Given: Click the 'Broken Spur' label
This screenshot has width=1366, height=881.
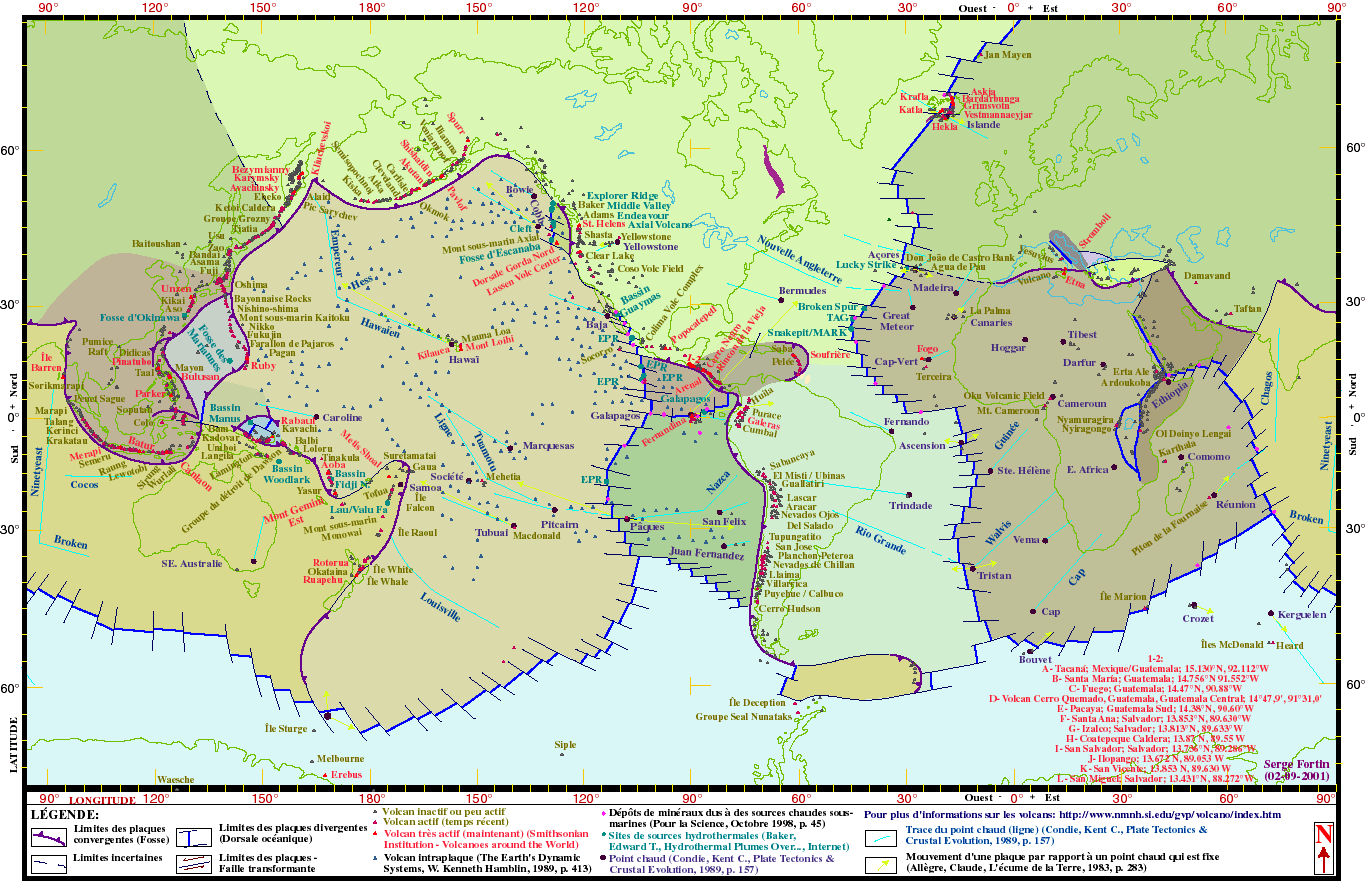Looking at the screenshot, I should click(829, 306).
